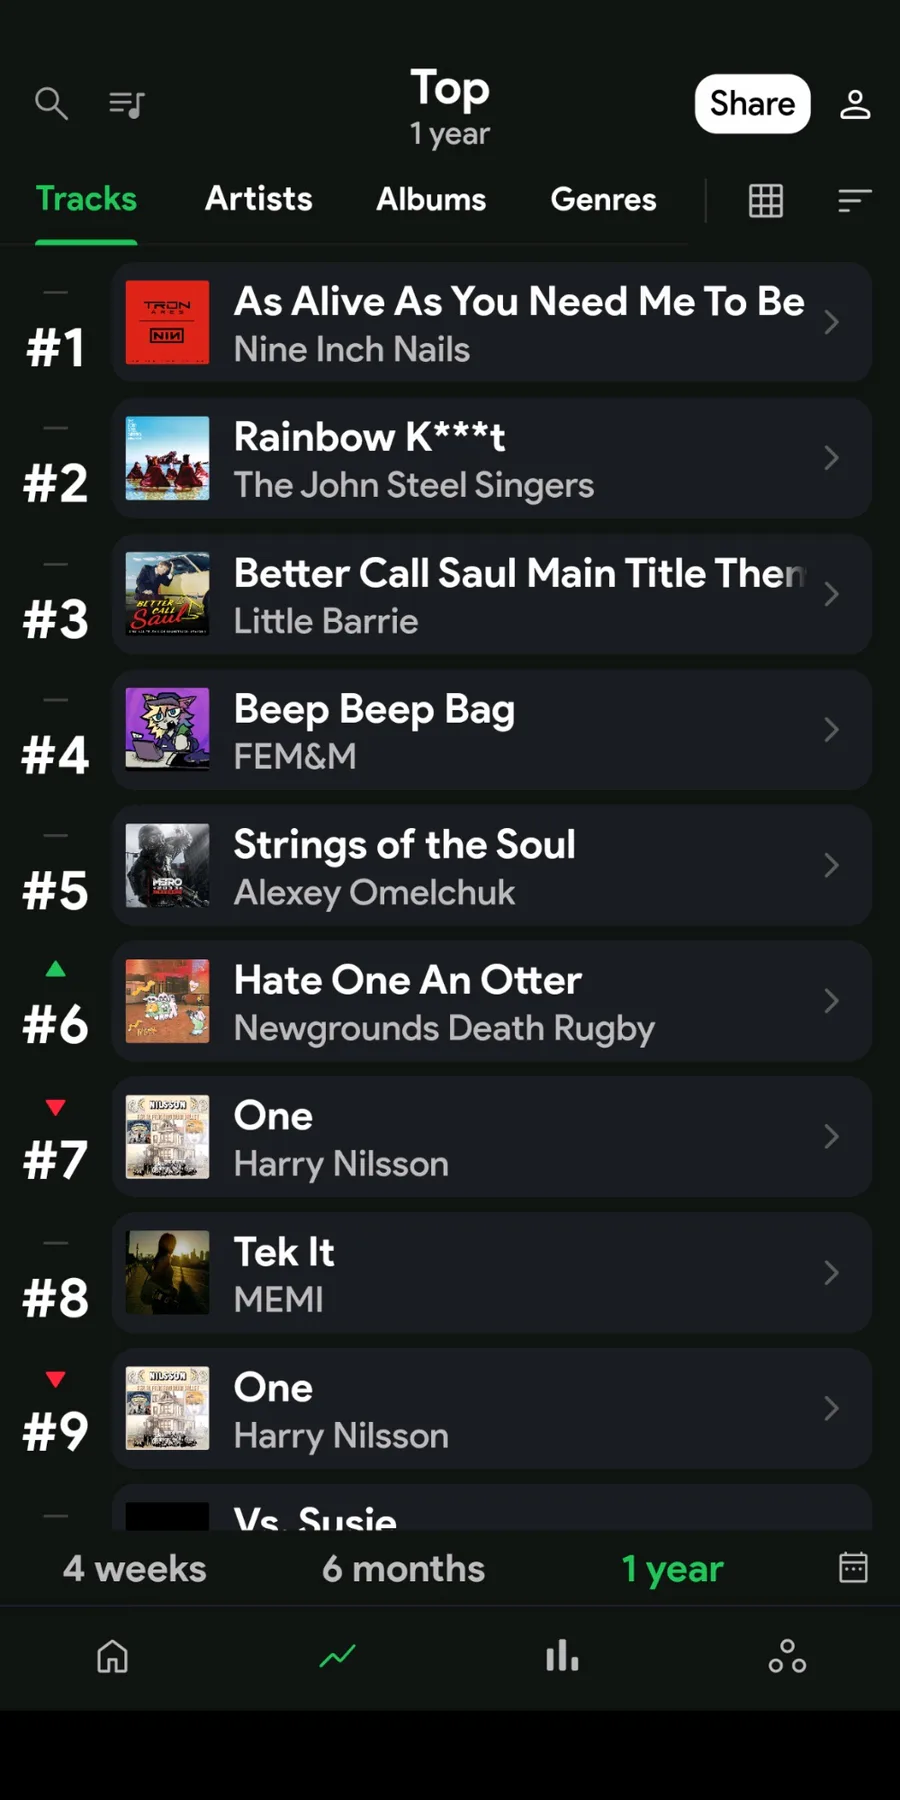Switch to grid view layout
The height and width of the screenshot is (1800, 900).
(x=766, y=201)
